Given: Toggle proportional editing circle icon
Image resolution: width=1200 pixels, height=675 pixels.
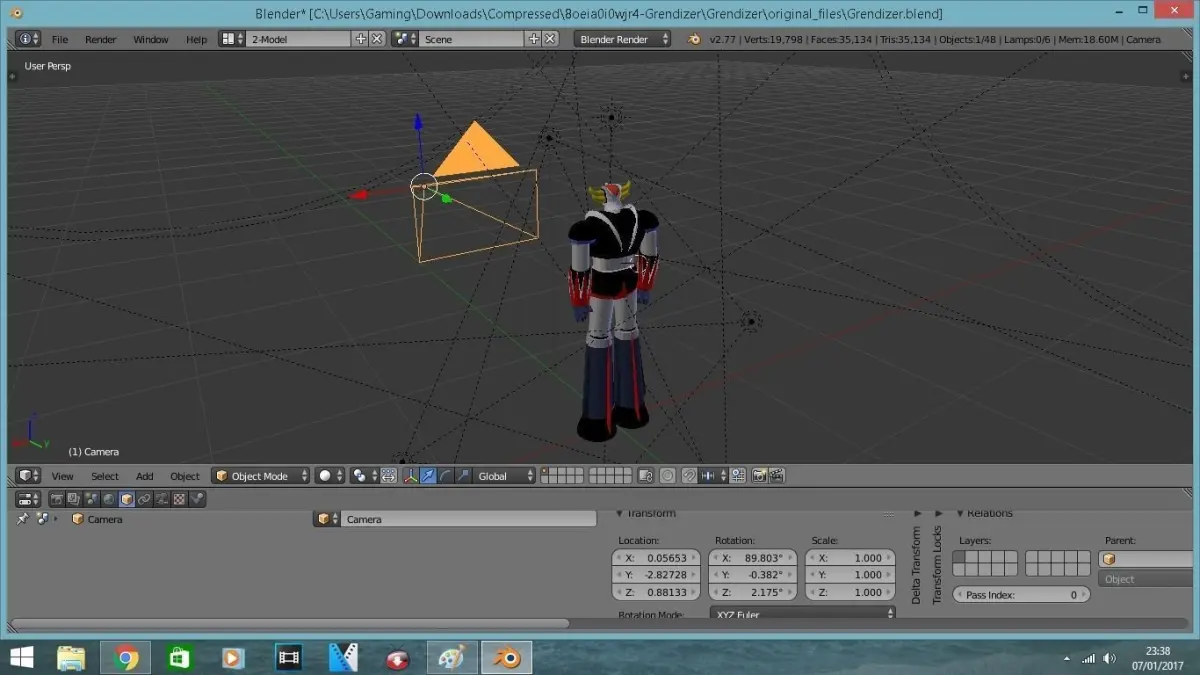Looking at the screenshot, I should point(667,476).
